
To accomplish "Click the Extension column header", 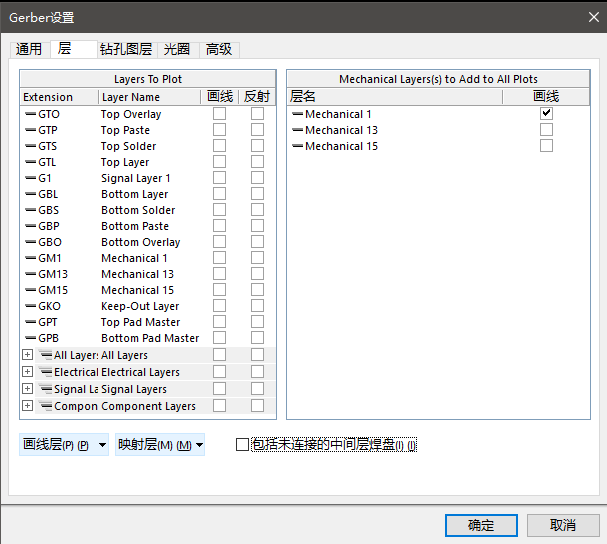I will pos(59,97).
